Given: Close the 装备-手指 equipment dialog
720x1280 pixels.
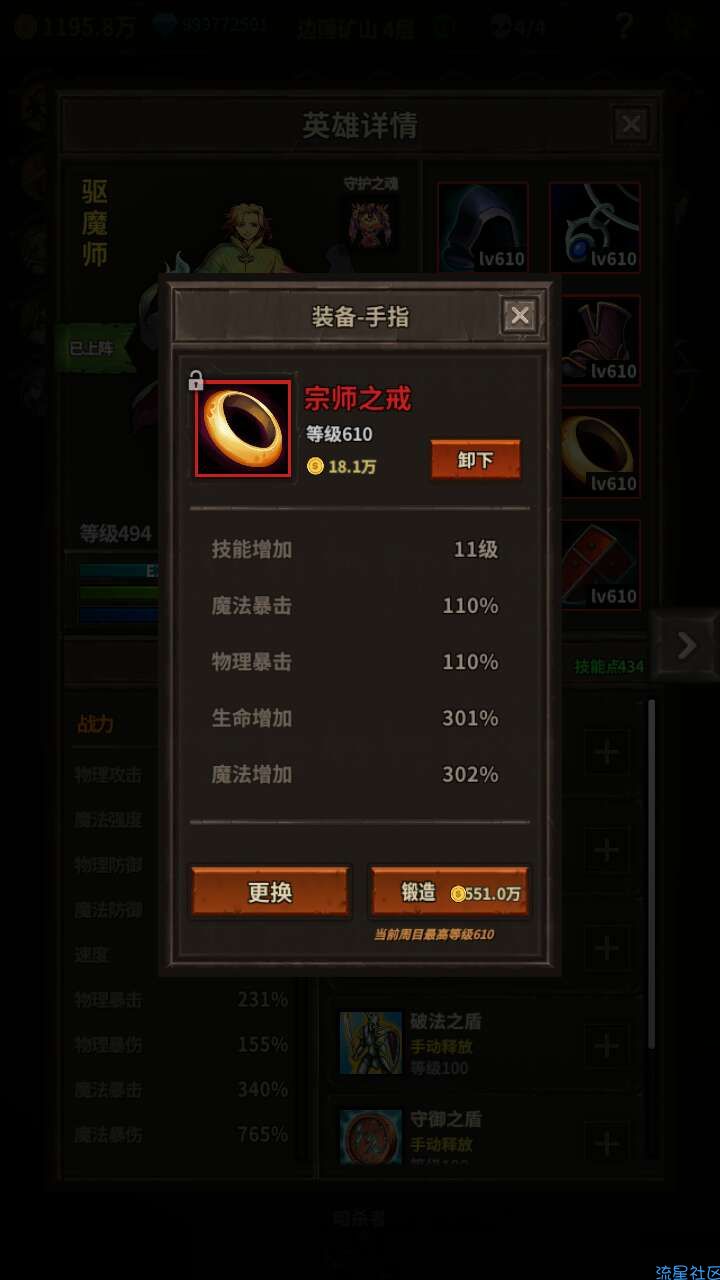Looking at the screenshot, I should (x=519, y=317).
